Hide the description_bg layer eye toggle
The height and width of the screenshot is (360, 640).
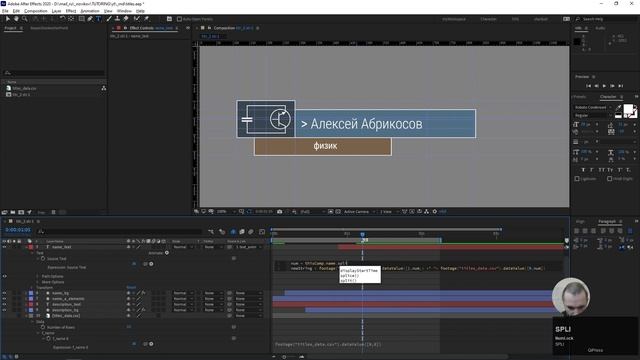click(x=4, y=310)
